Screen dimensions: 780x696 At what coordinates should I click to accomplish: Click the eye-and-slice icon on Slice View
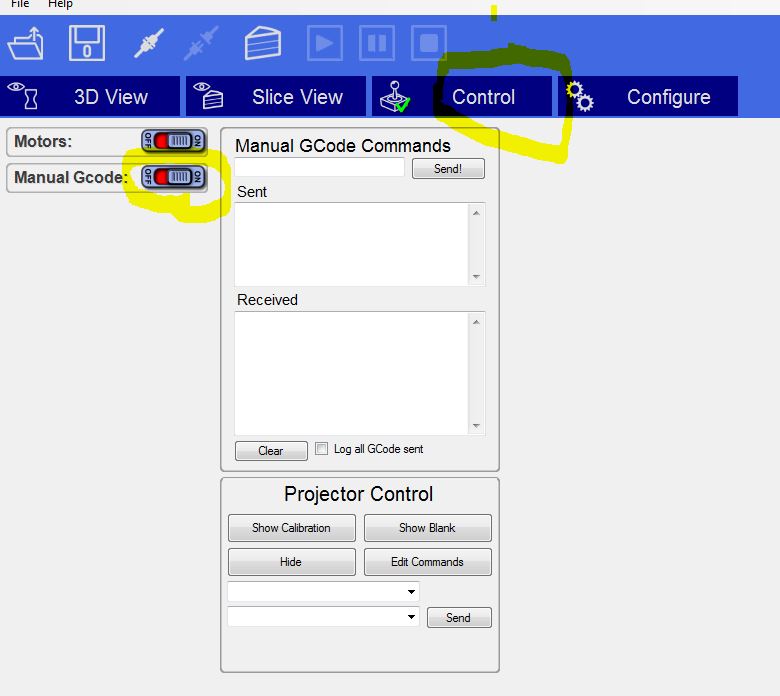pyautogui.click(x=208, y=95)
